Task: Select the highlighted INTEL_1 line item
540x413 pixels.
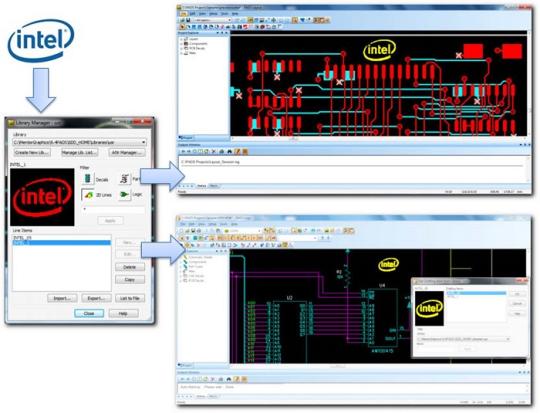Action: click(62, 242)
